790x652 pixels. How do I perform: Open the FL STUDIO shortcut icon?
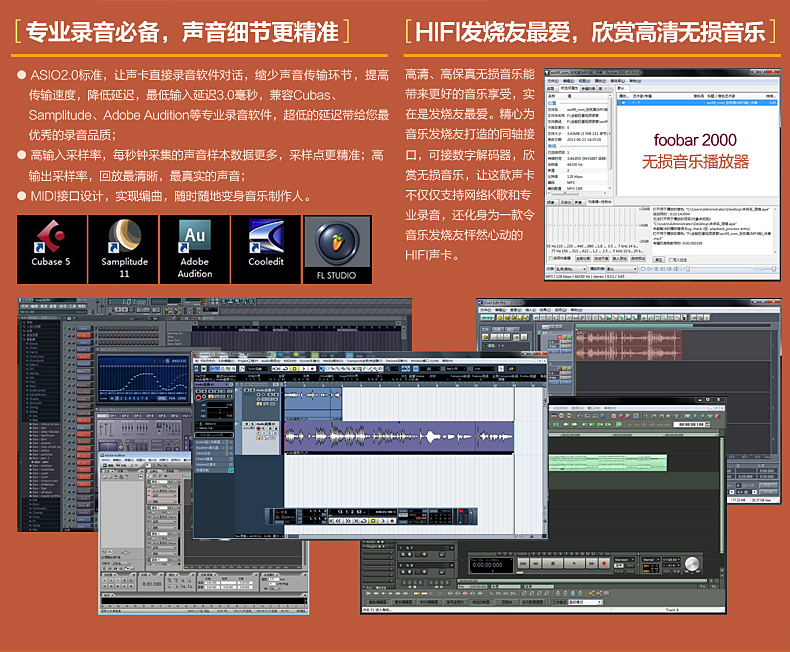pos(337,249)
